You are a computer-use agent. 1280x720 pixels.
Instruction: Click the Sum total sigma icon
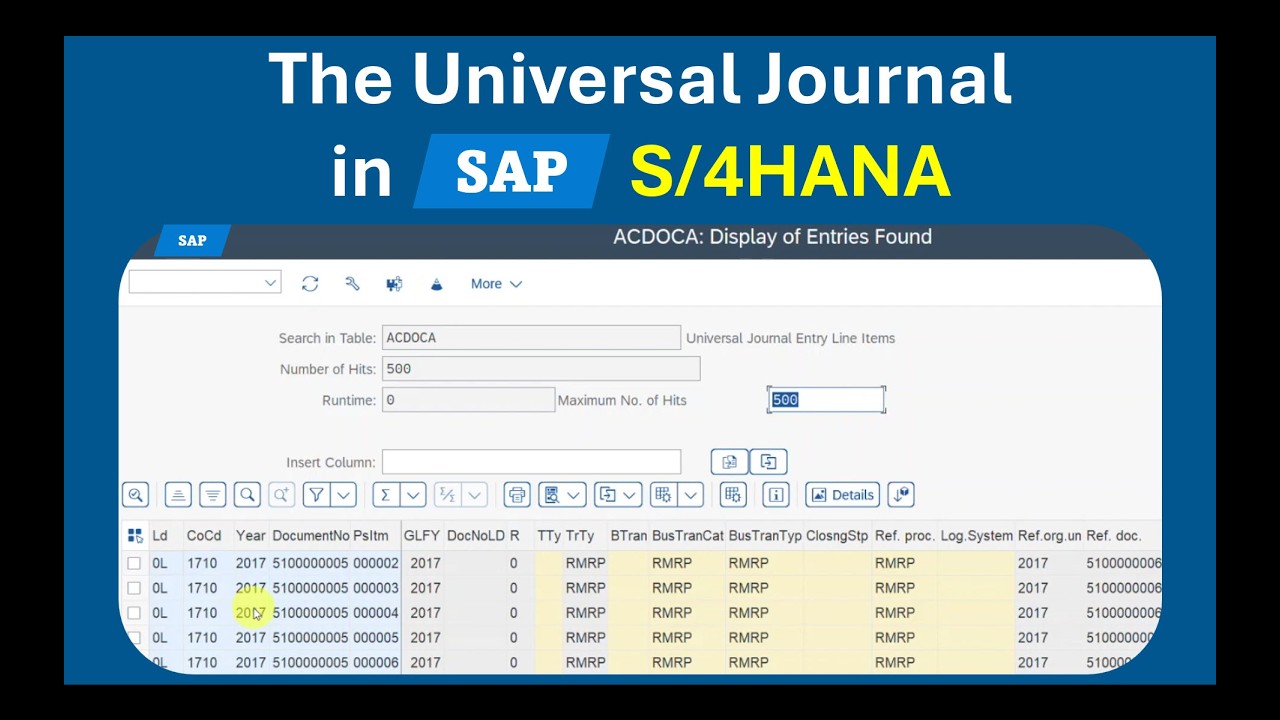(x=385, y=494)
